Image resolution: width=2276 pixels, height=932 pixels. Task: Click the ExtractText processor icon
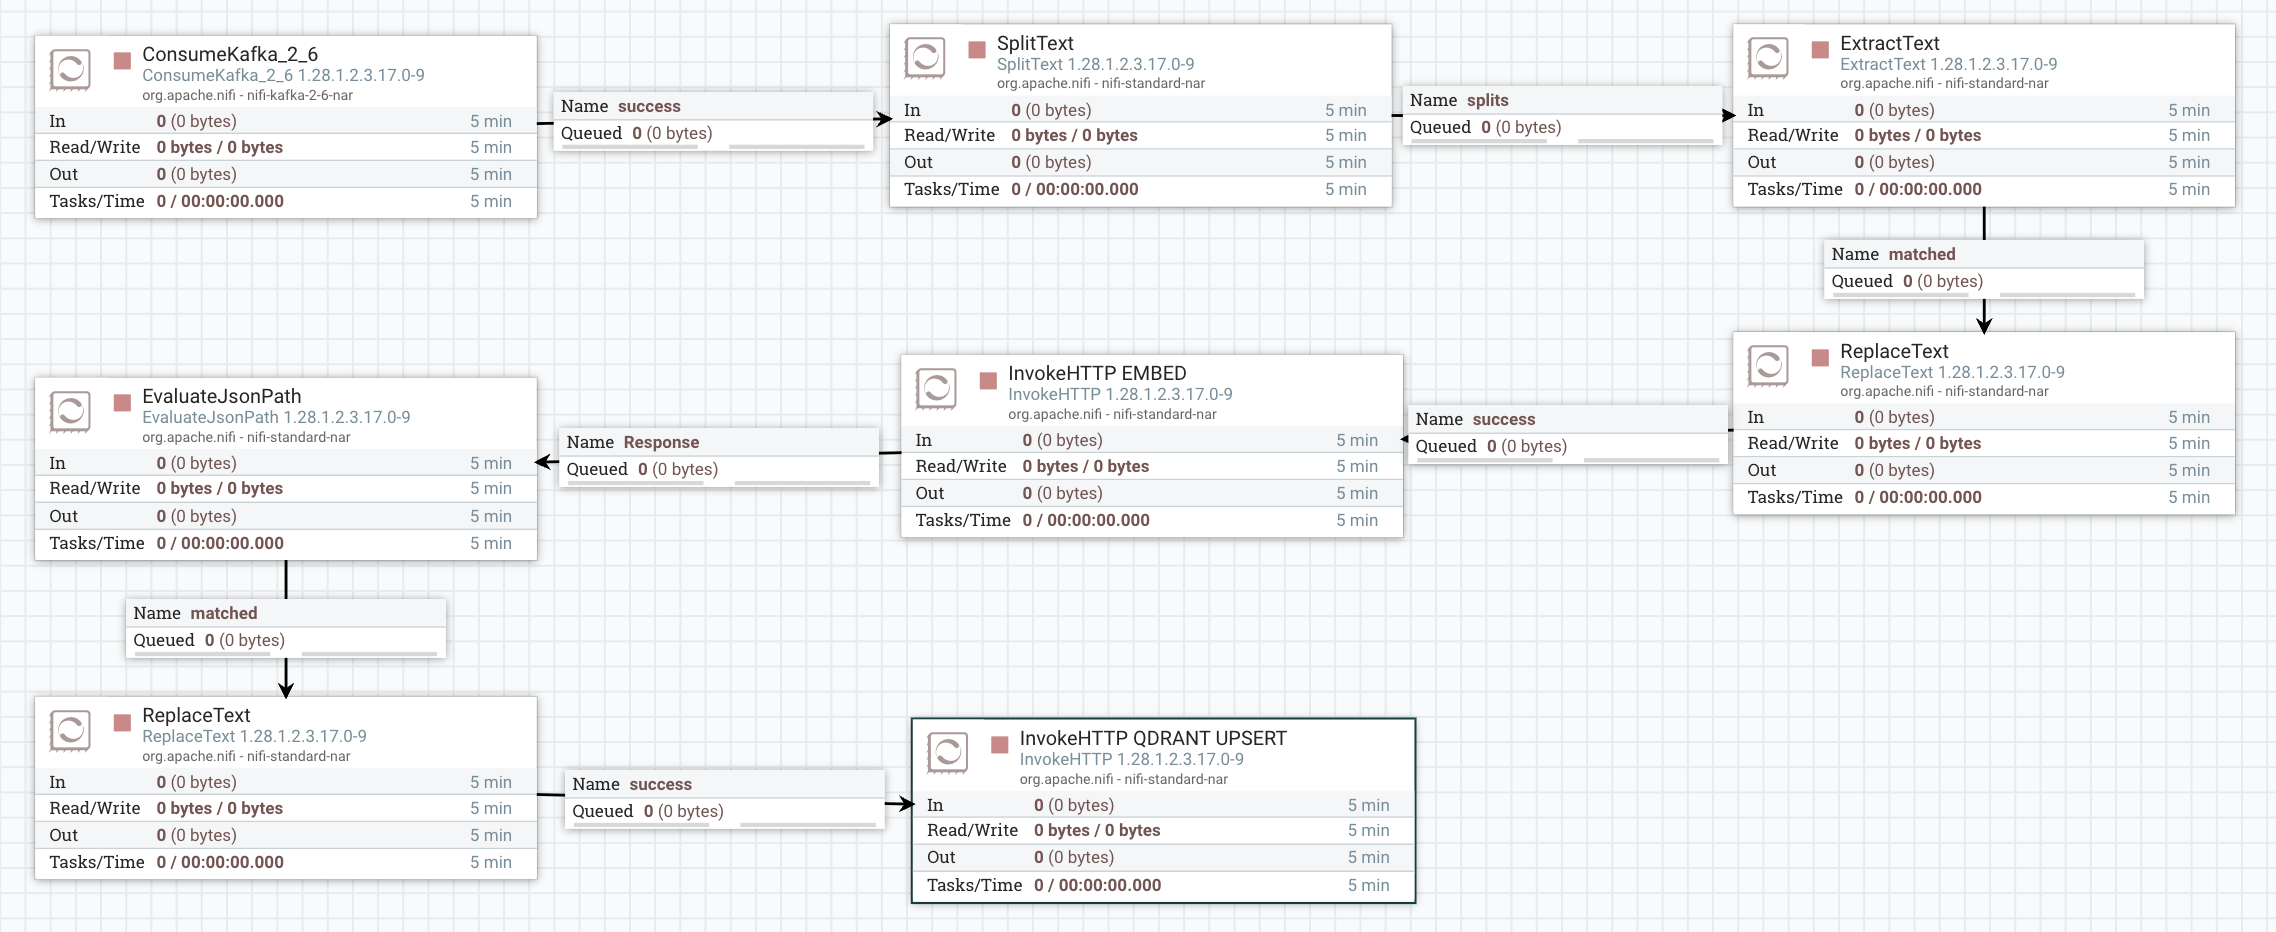(x=1767, y=58)
